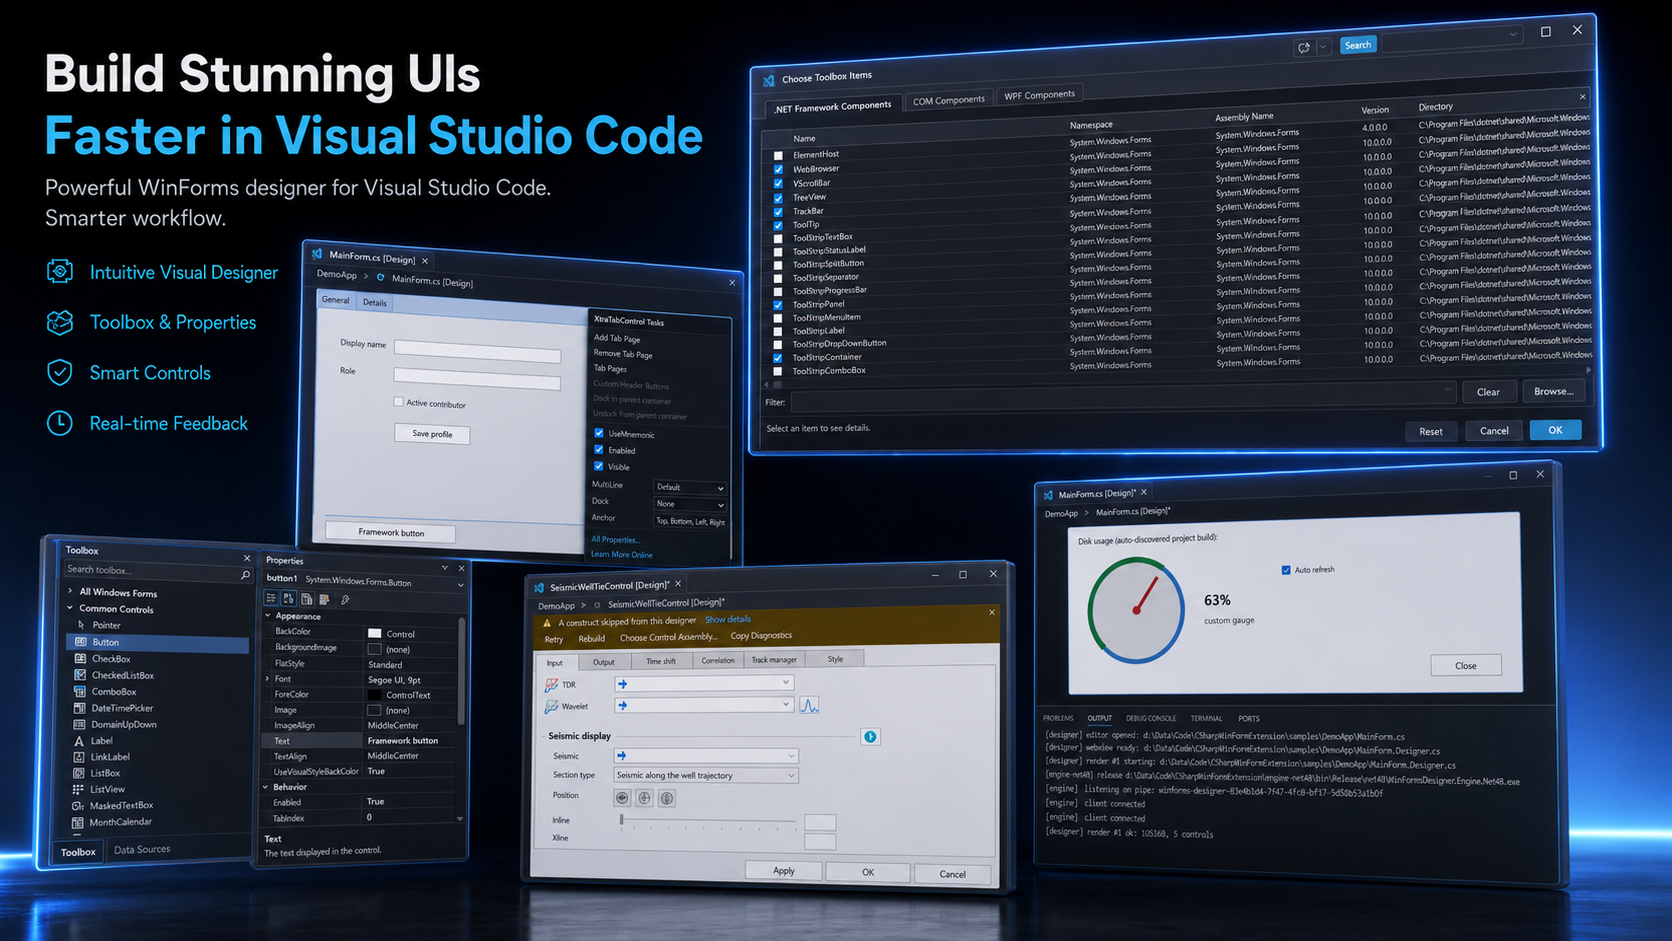This screenshot has height=941, width=1672.
Task: Click the Property Pages icon in Properties toolbar
Action: tap(307, 599)
